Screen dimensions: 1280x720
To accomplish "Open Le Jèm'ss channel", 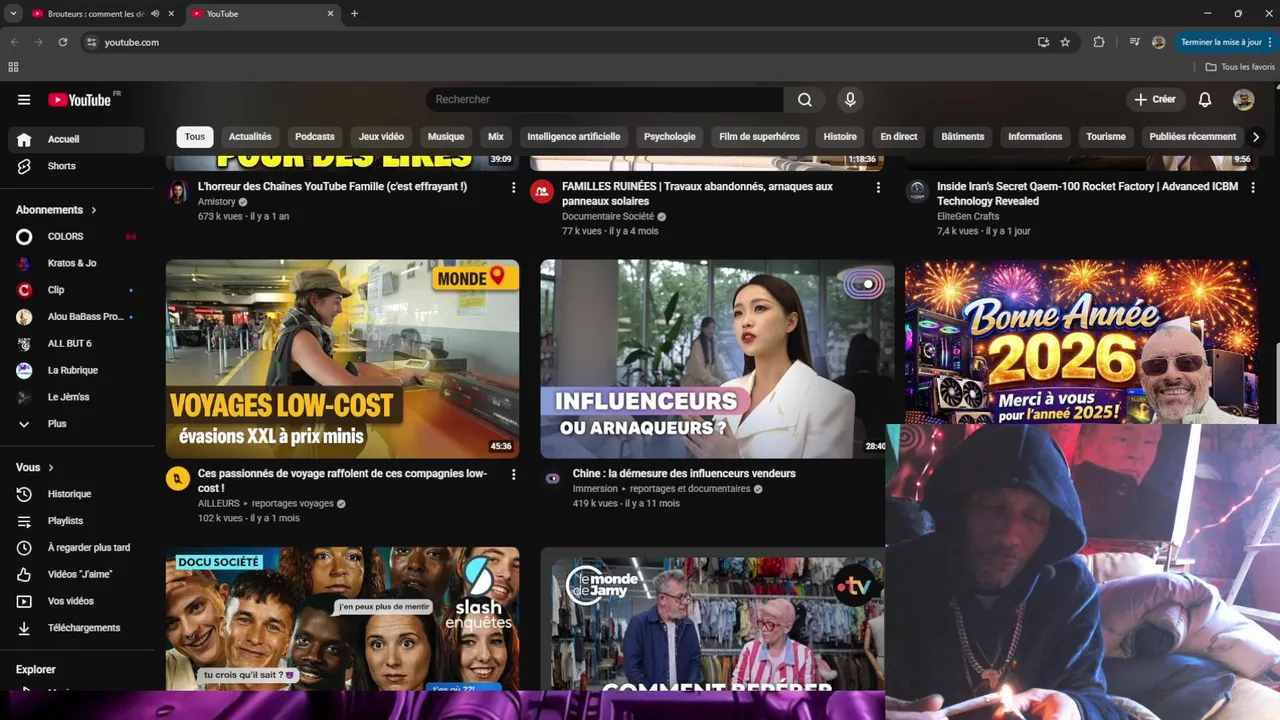I will pyautogui.click(x=76, y=397).
